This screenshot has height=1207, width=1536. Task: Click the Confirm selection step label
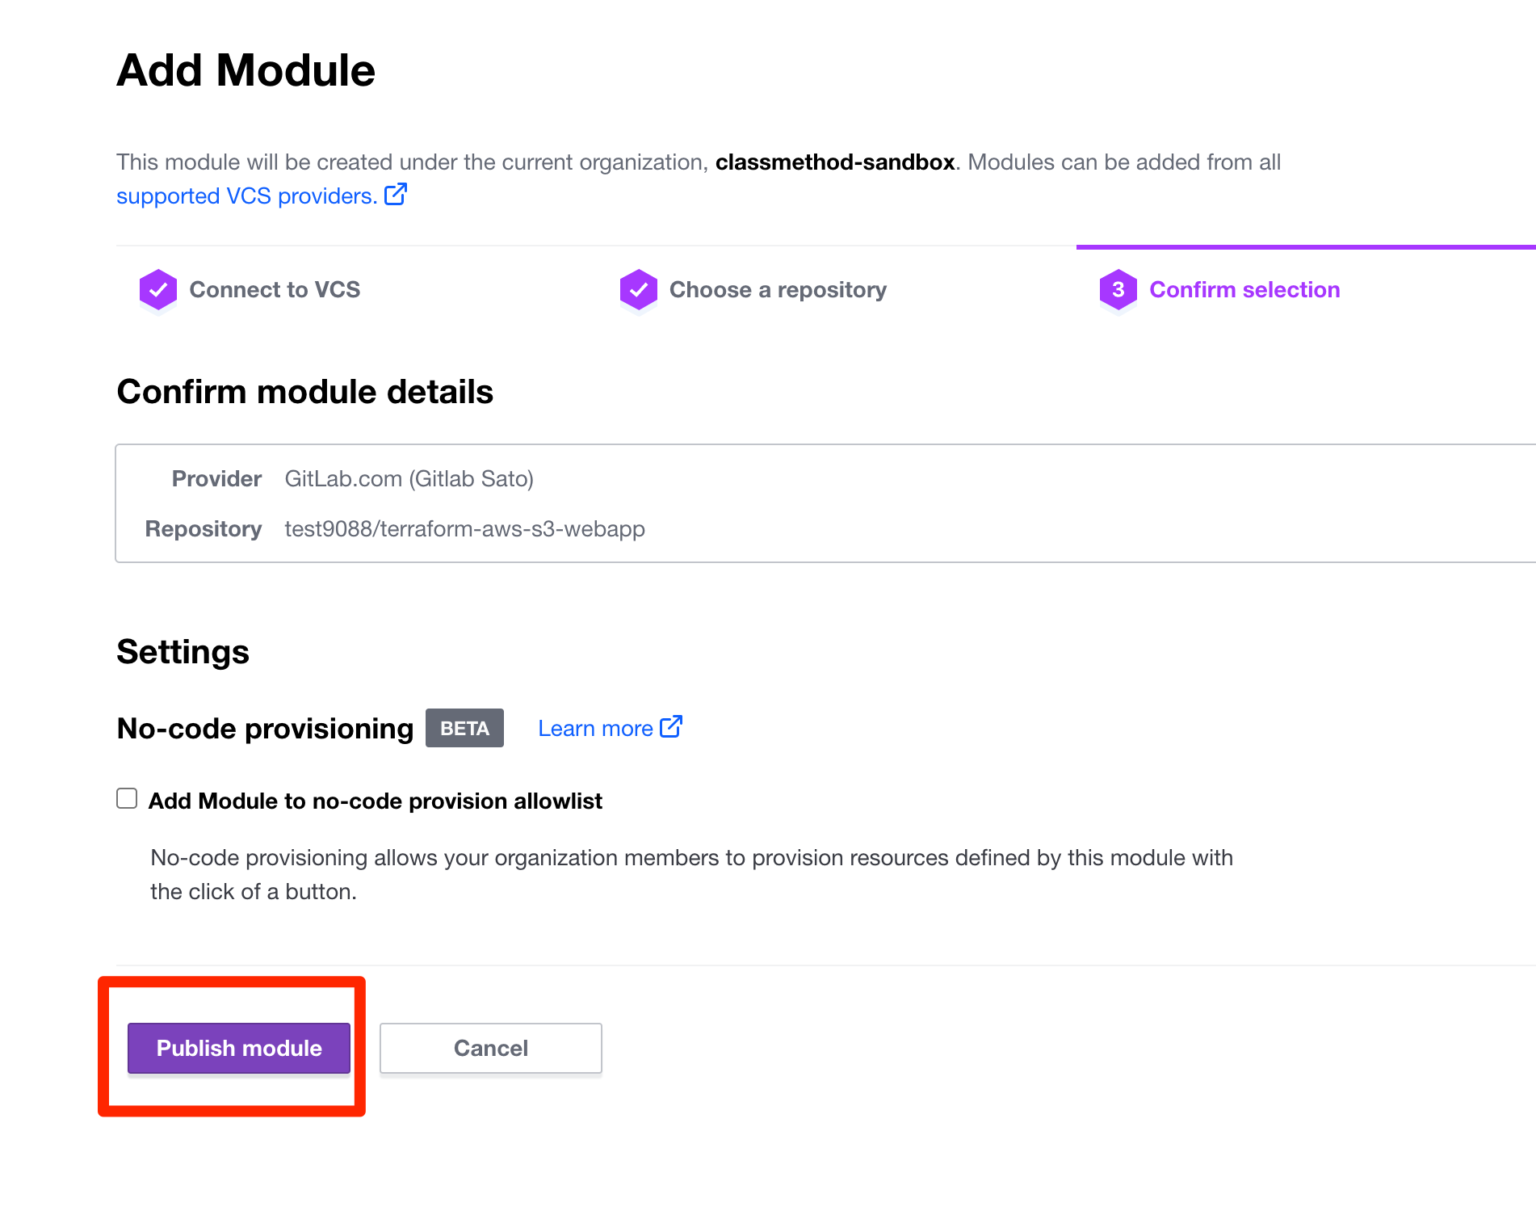1244,289
